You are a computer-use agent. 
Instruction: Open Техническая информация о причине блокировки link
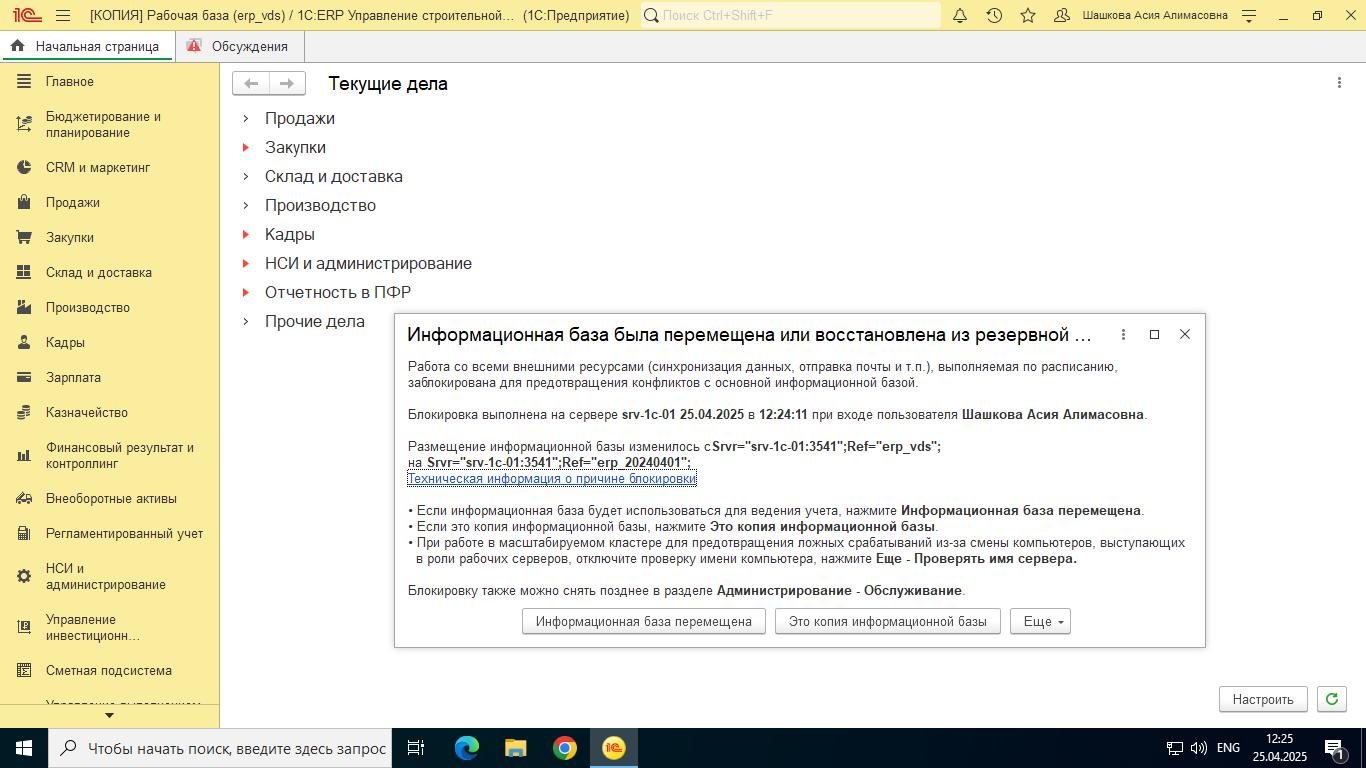pyautogui.click(x=552, y=479)
